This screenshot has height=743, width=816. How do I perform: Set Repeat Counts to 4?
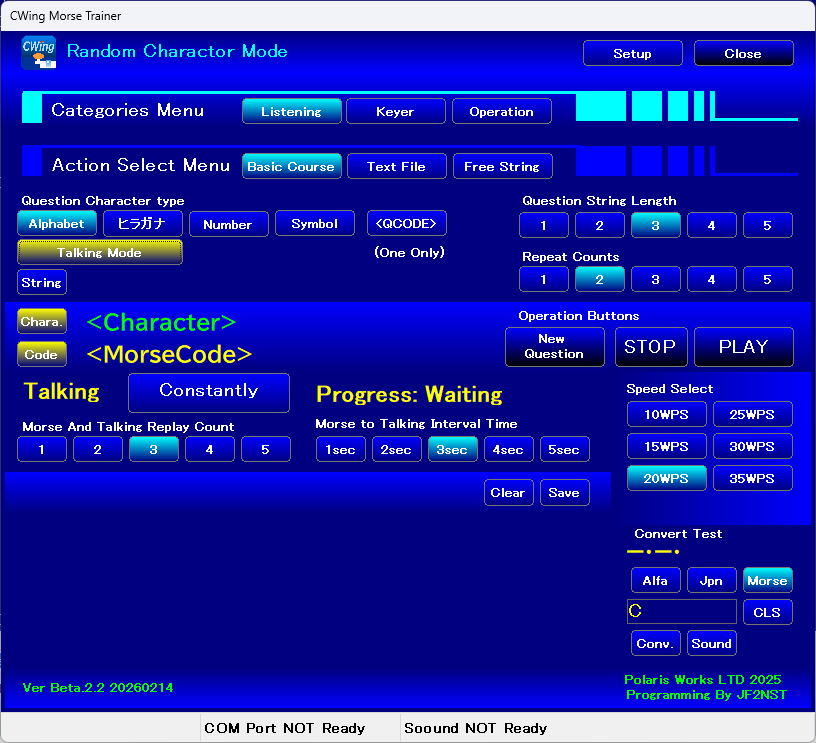click(x=711, y=280)
